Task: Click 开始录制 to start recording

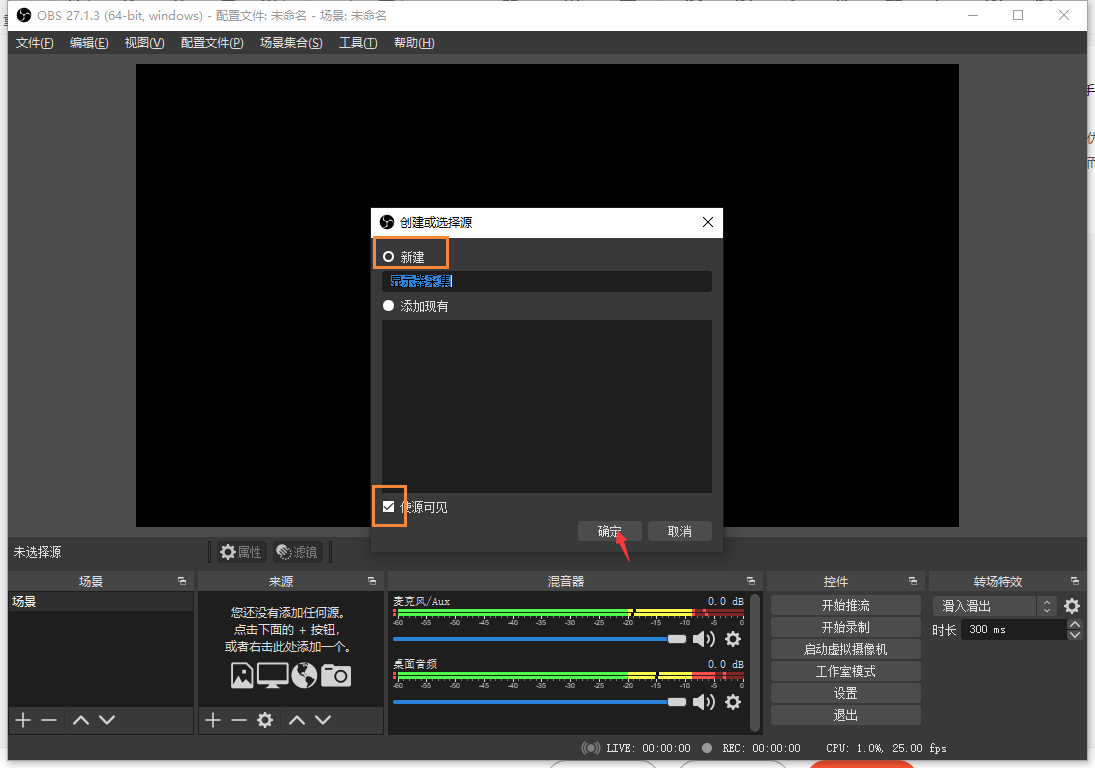Action: coord(844,626)
